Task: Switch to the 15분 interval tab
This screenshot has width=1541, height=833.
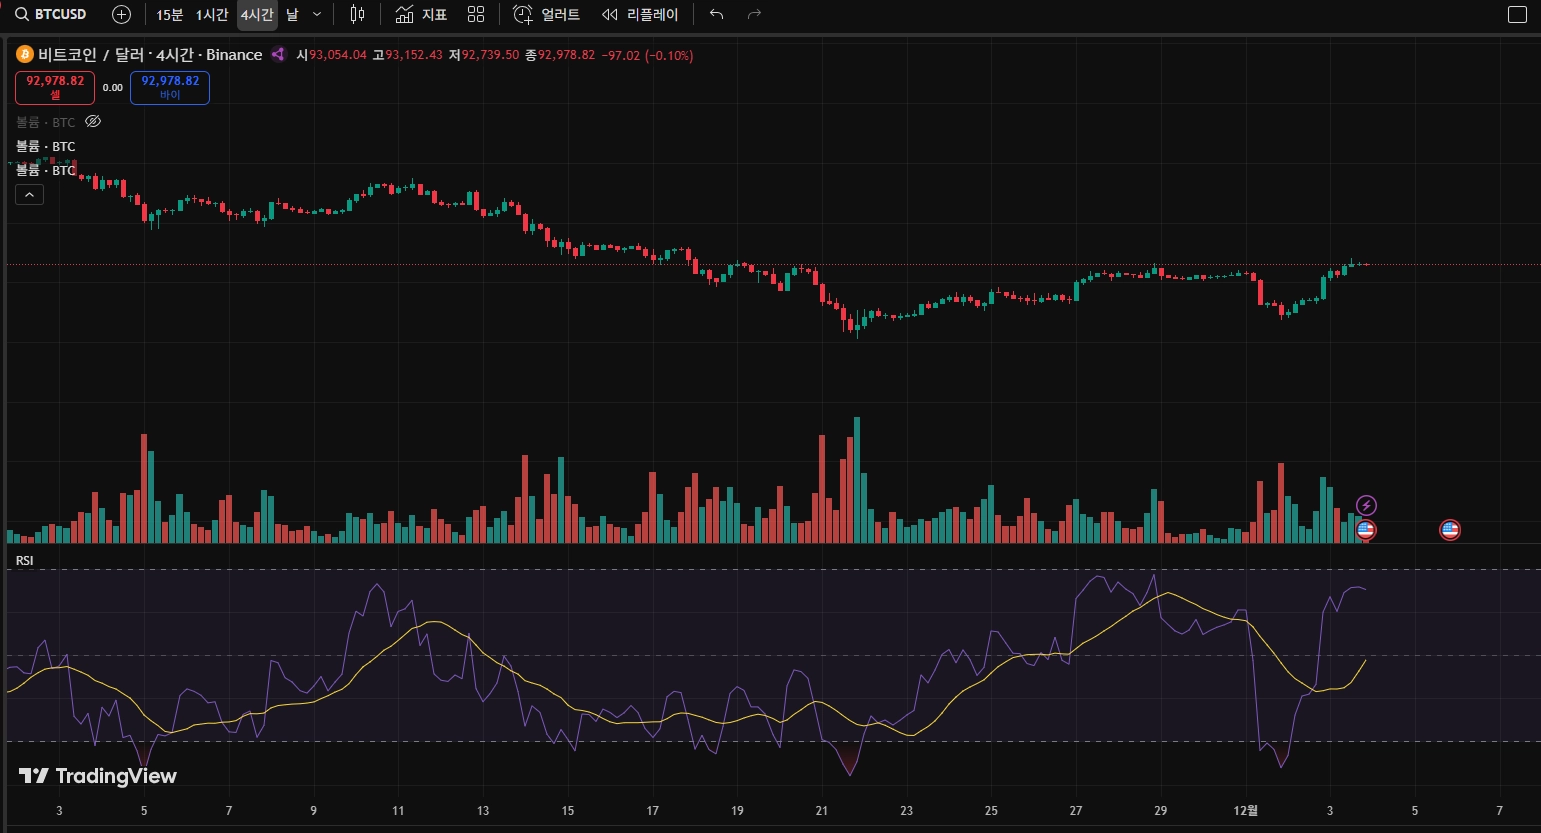Action: [x=170, y=14]
